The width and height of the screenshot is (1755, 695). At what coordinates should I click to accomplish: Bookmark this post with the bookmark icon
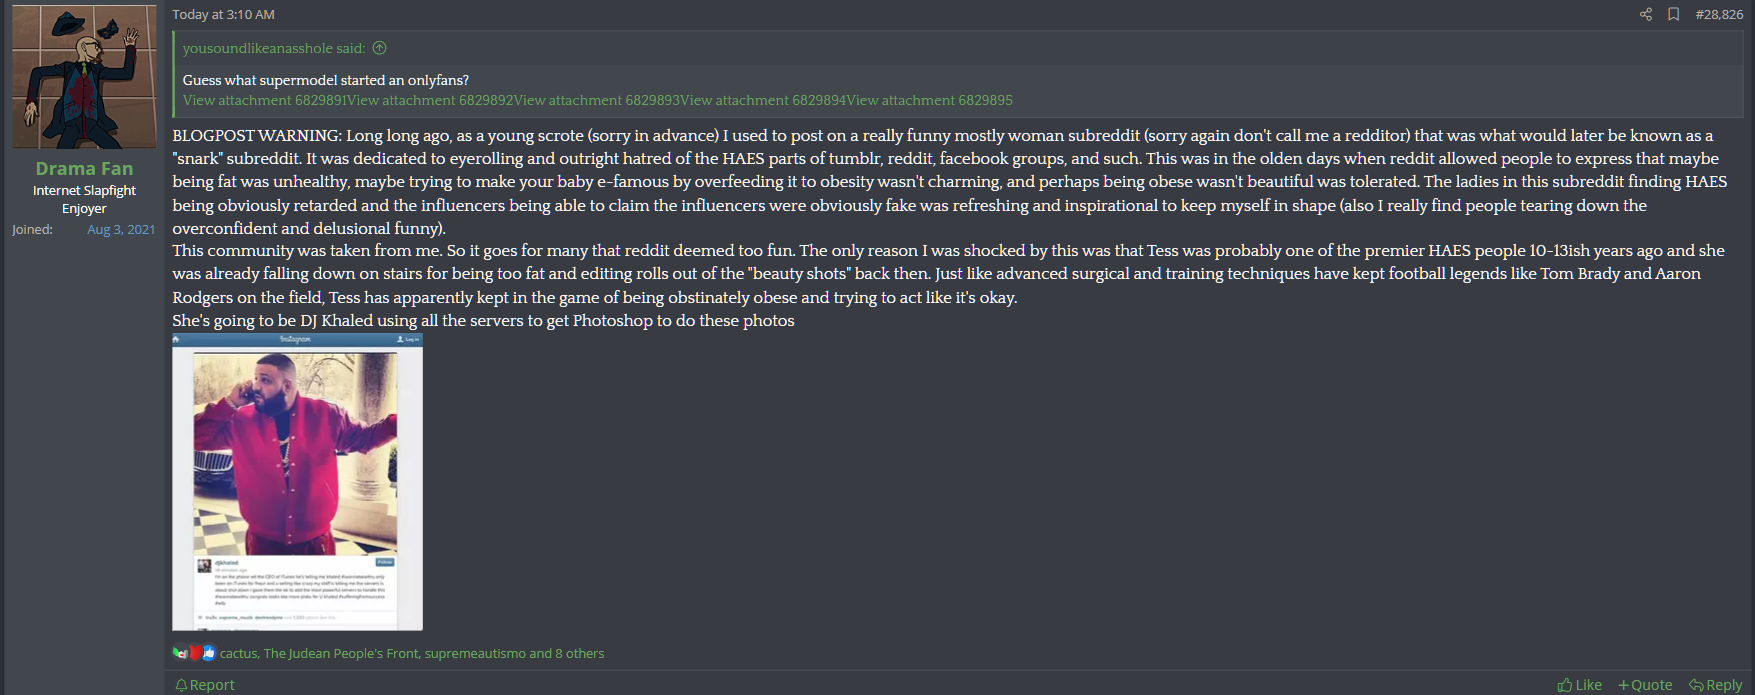(x=1673, y=14)
